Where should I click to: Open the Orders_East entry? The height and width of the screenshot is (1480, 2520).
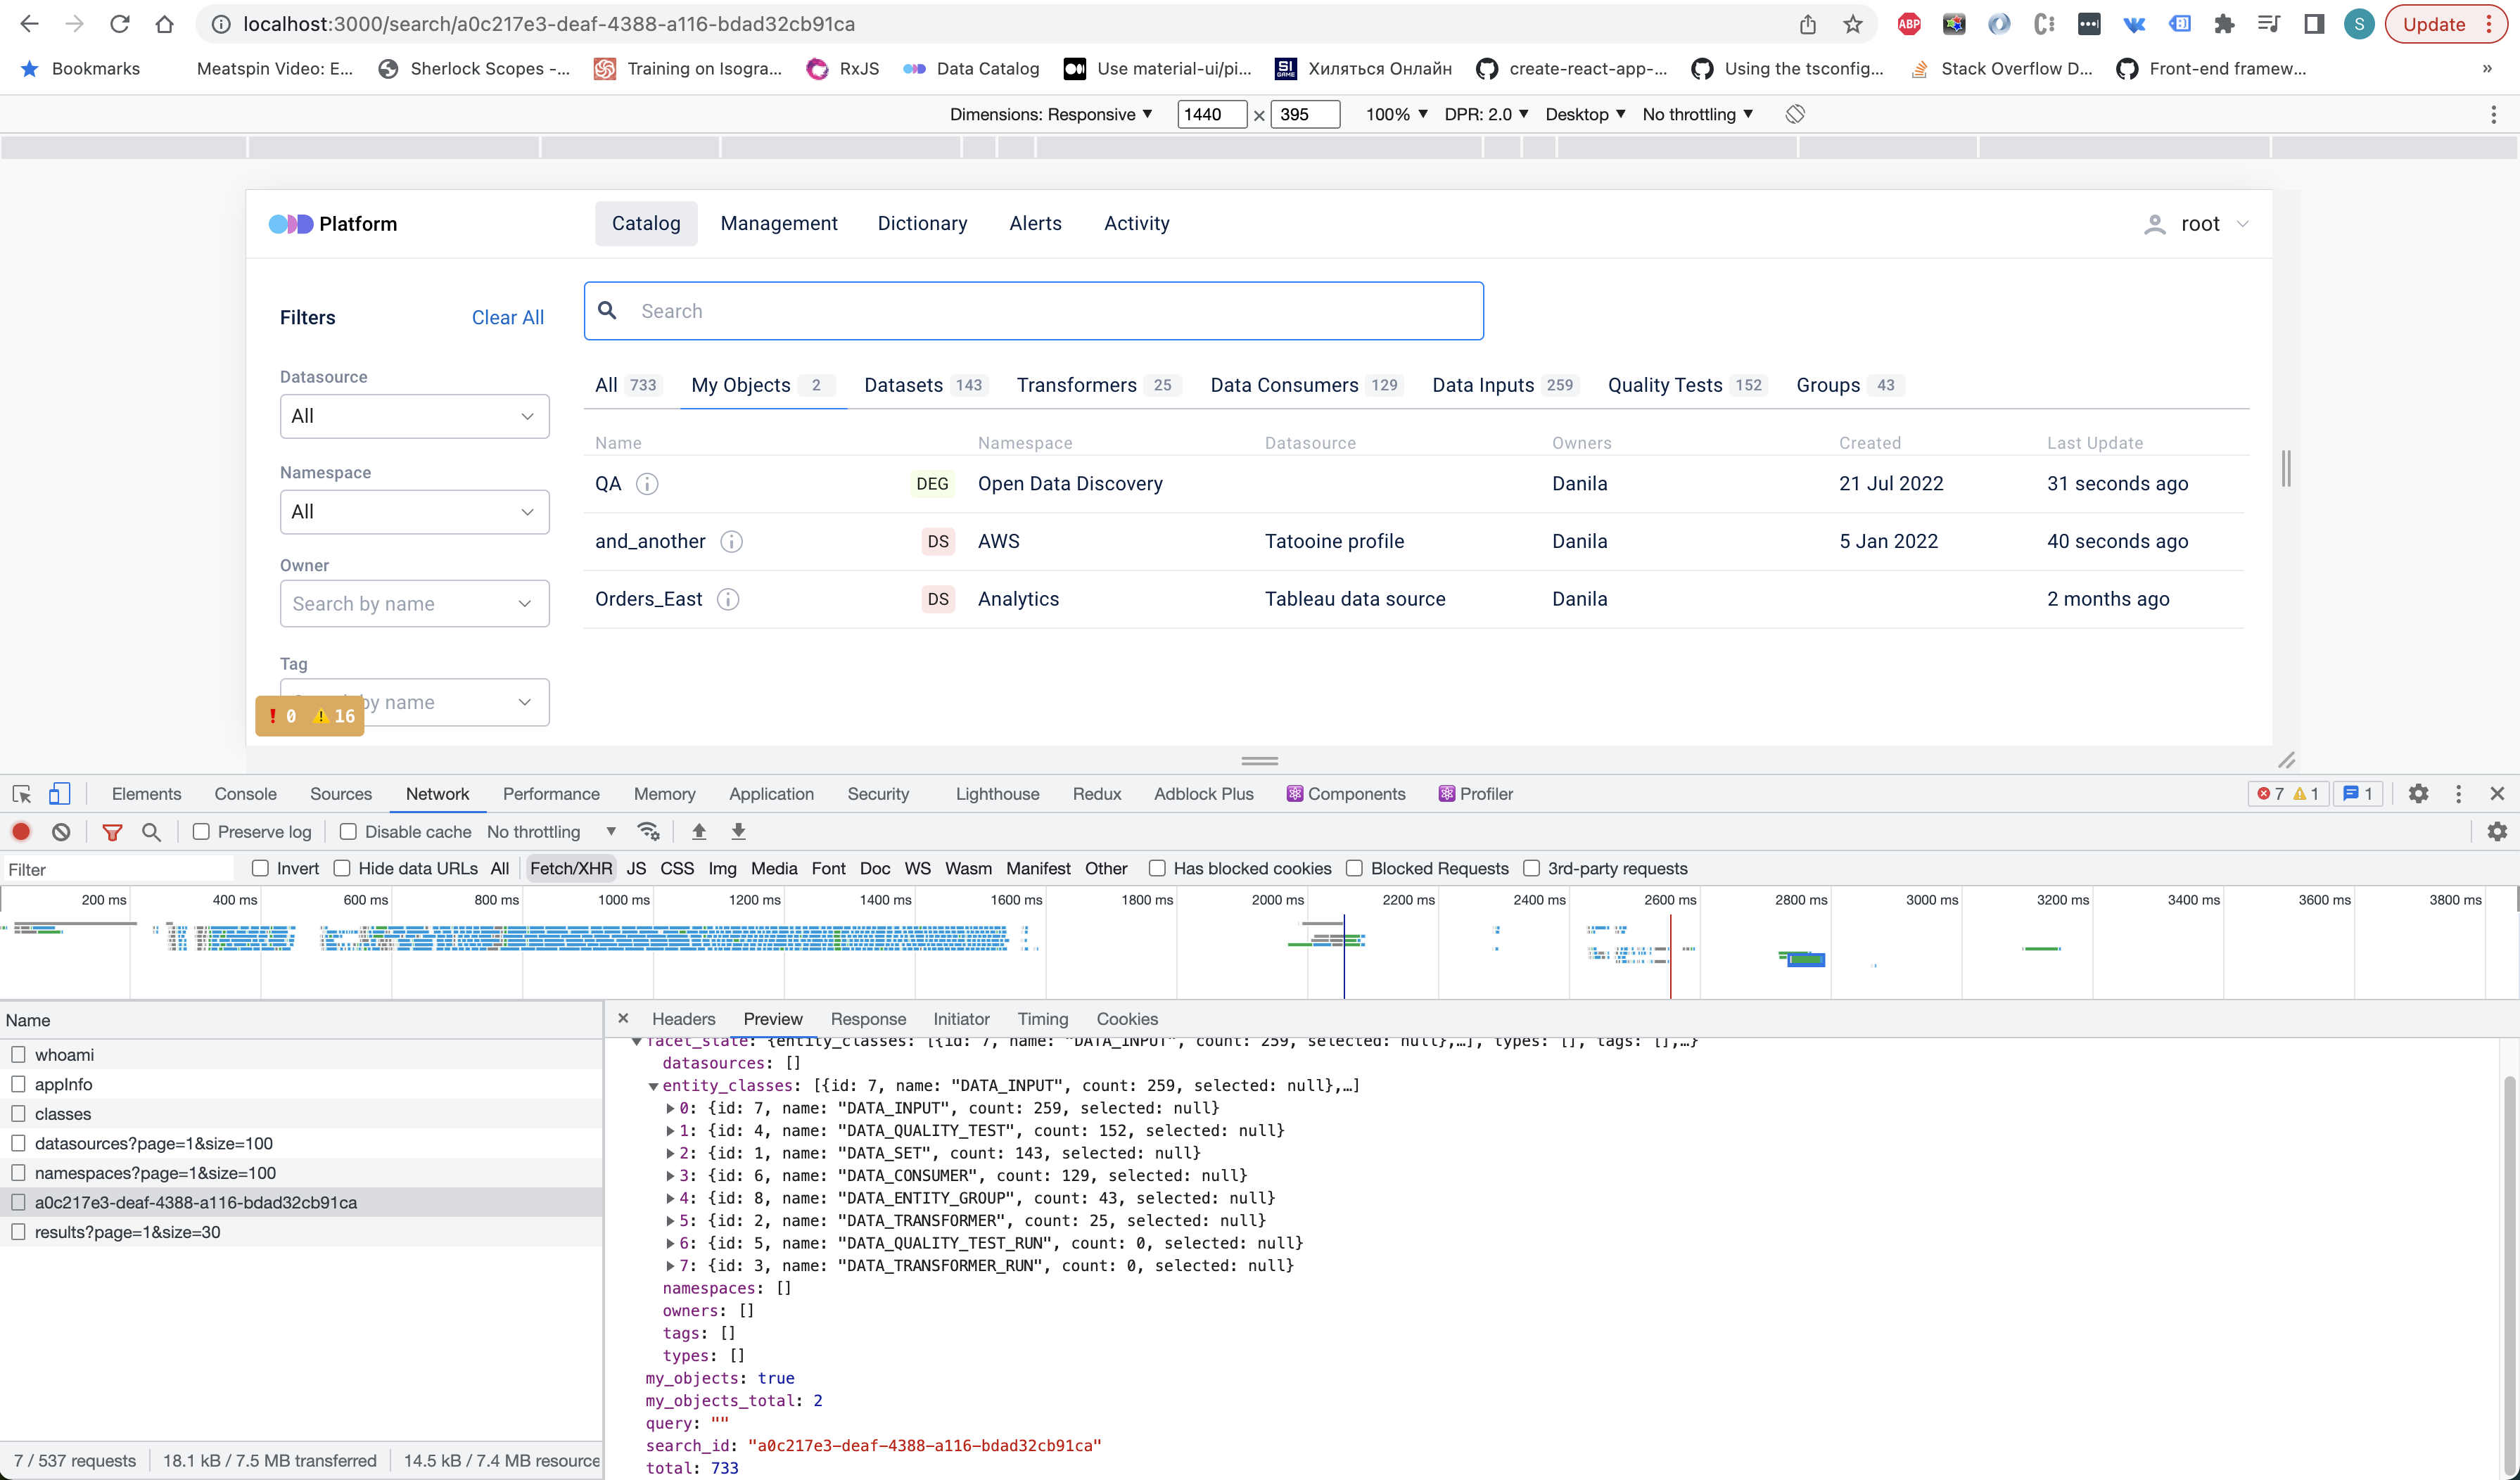648,599
